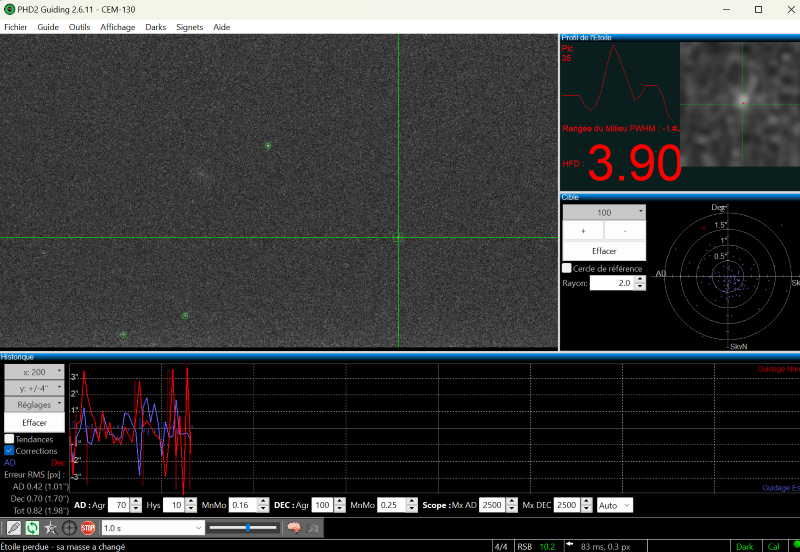Viewport: 800px width, 552px height.
Task: Click the PHD2 application logo icon
Action: [9, 9]
